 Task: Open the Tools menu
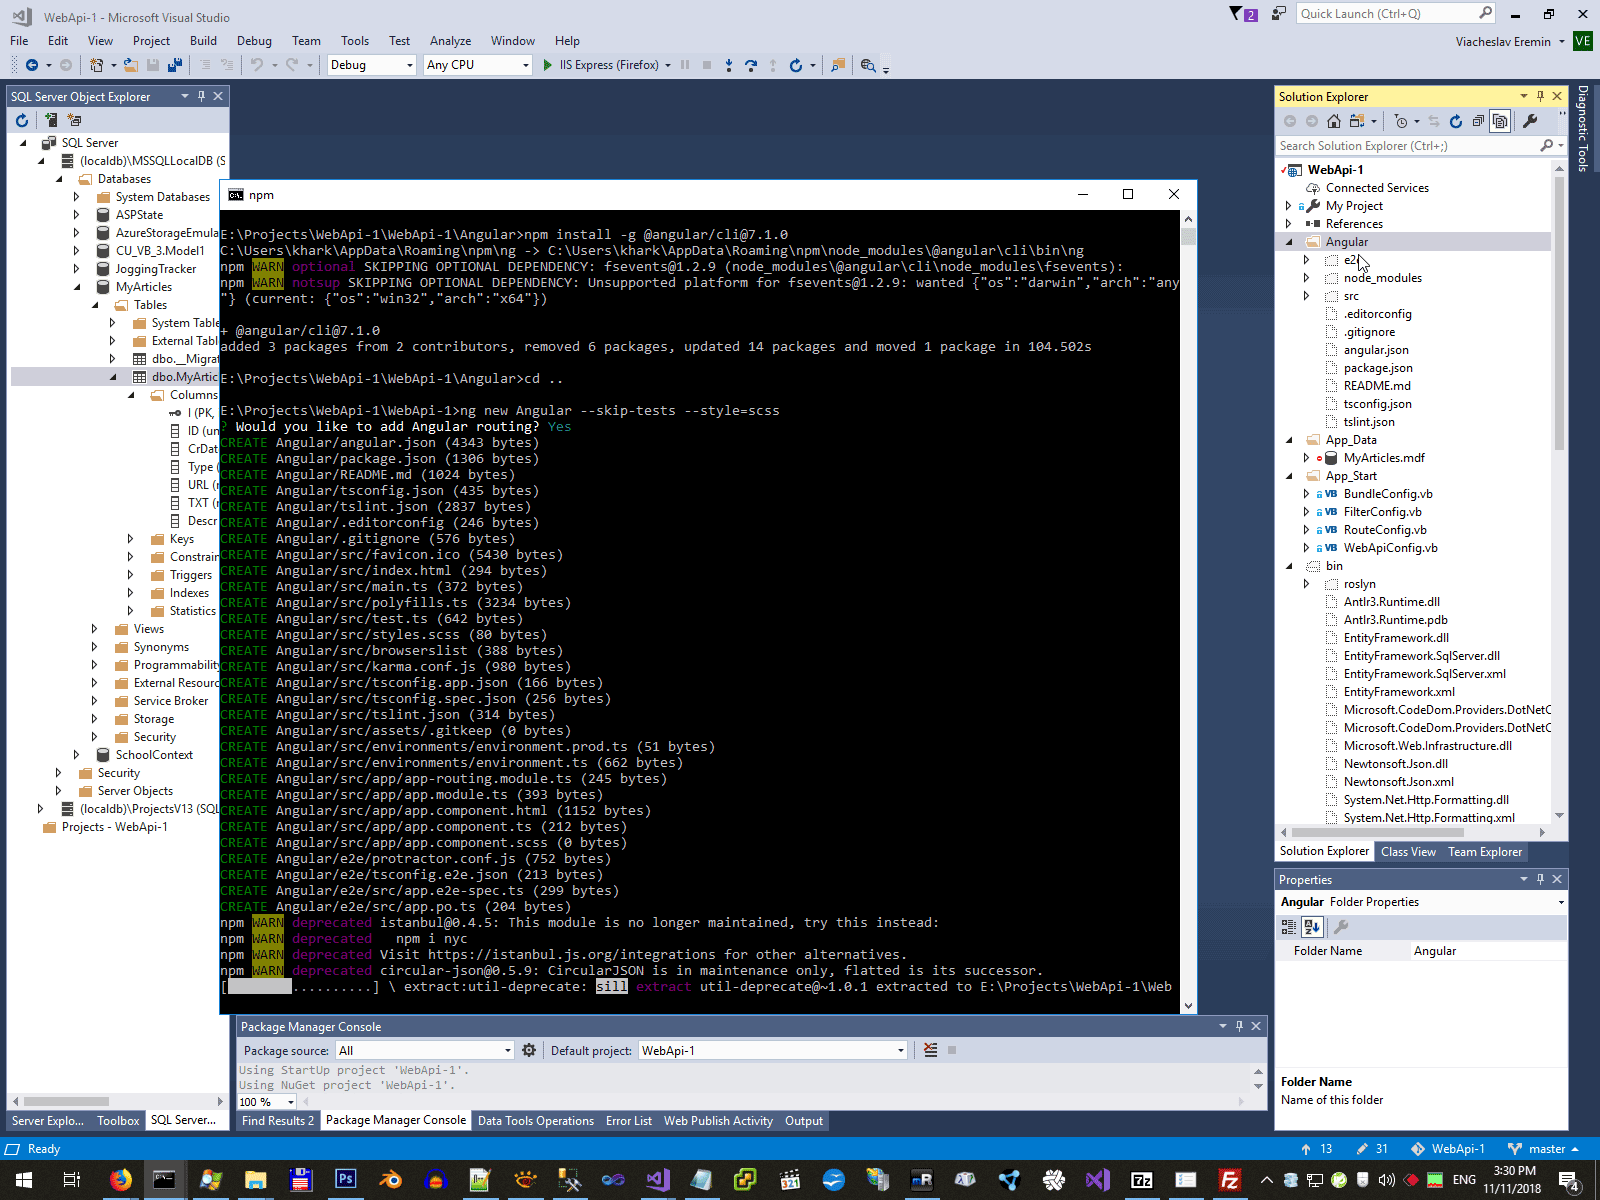[355, 41]
